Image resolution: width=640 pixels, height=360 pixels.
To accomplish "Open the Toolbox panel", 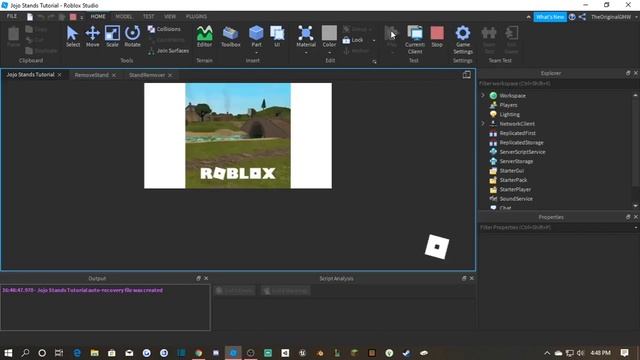I will tap(231, 36).
